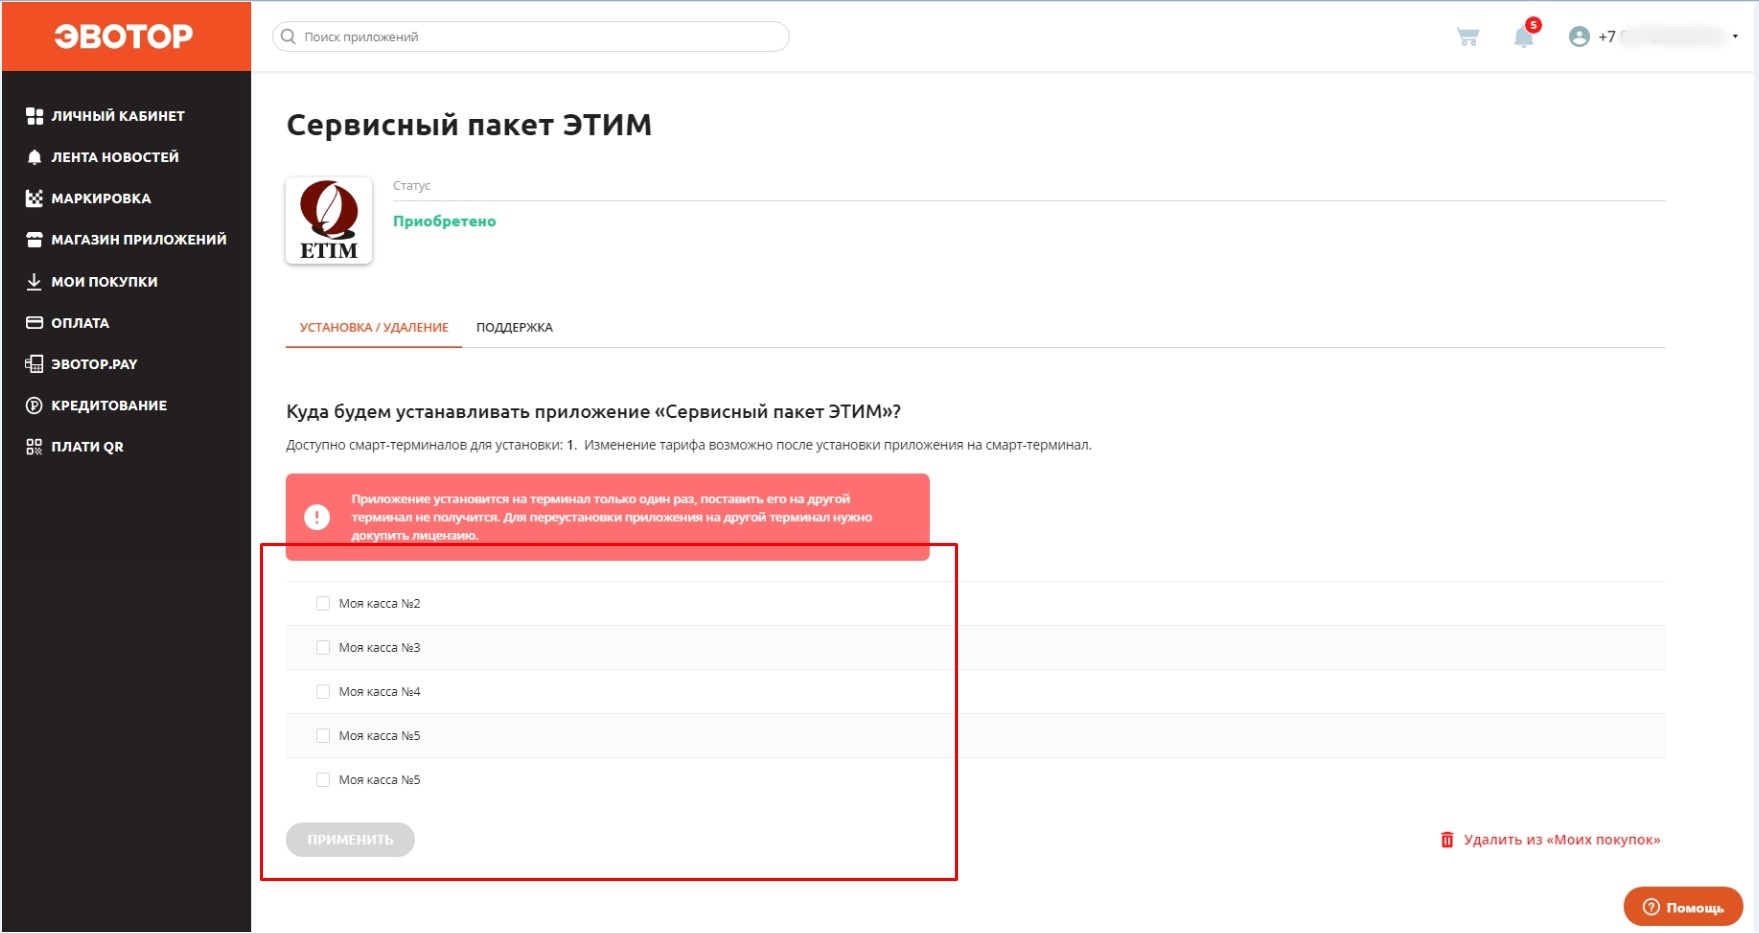Check the Моя касса №3 checkbox
The width and height of the screenshot is (1759, 933).
(323, 647)
